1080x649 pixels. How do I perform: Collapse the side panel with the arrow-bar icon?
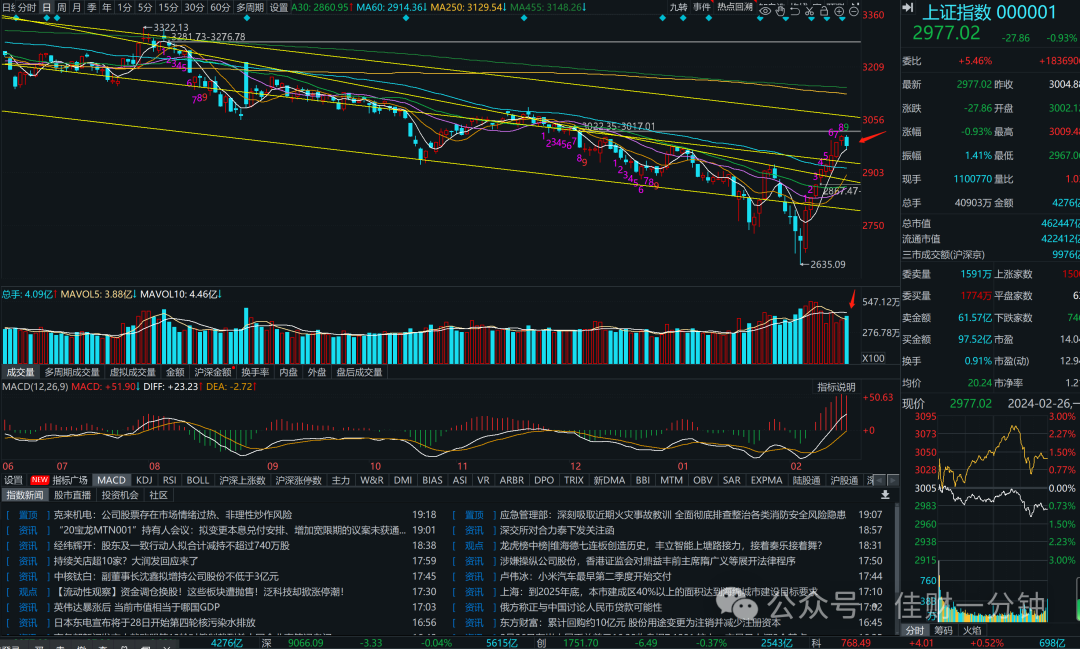pos(908,8)
